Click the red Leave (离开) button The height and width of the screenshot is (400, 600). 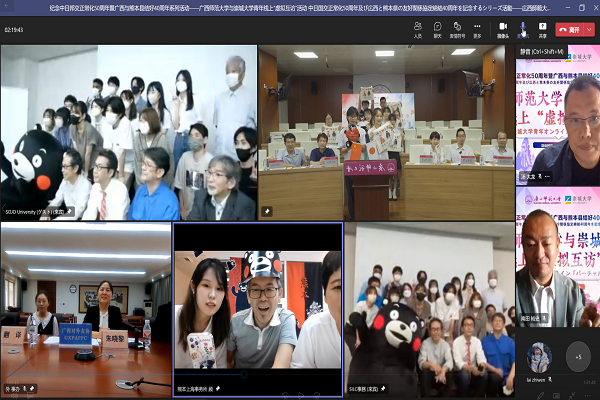[571, 30]
